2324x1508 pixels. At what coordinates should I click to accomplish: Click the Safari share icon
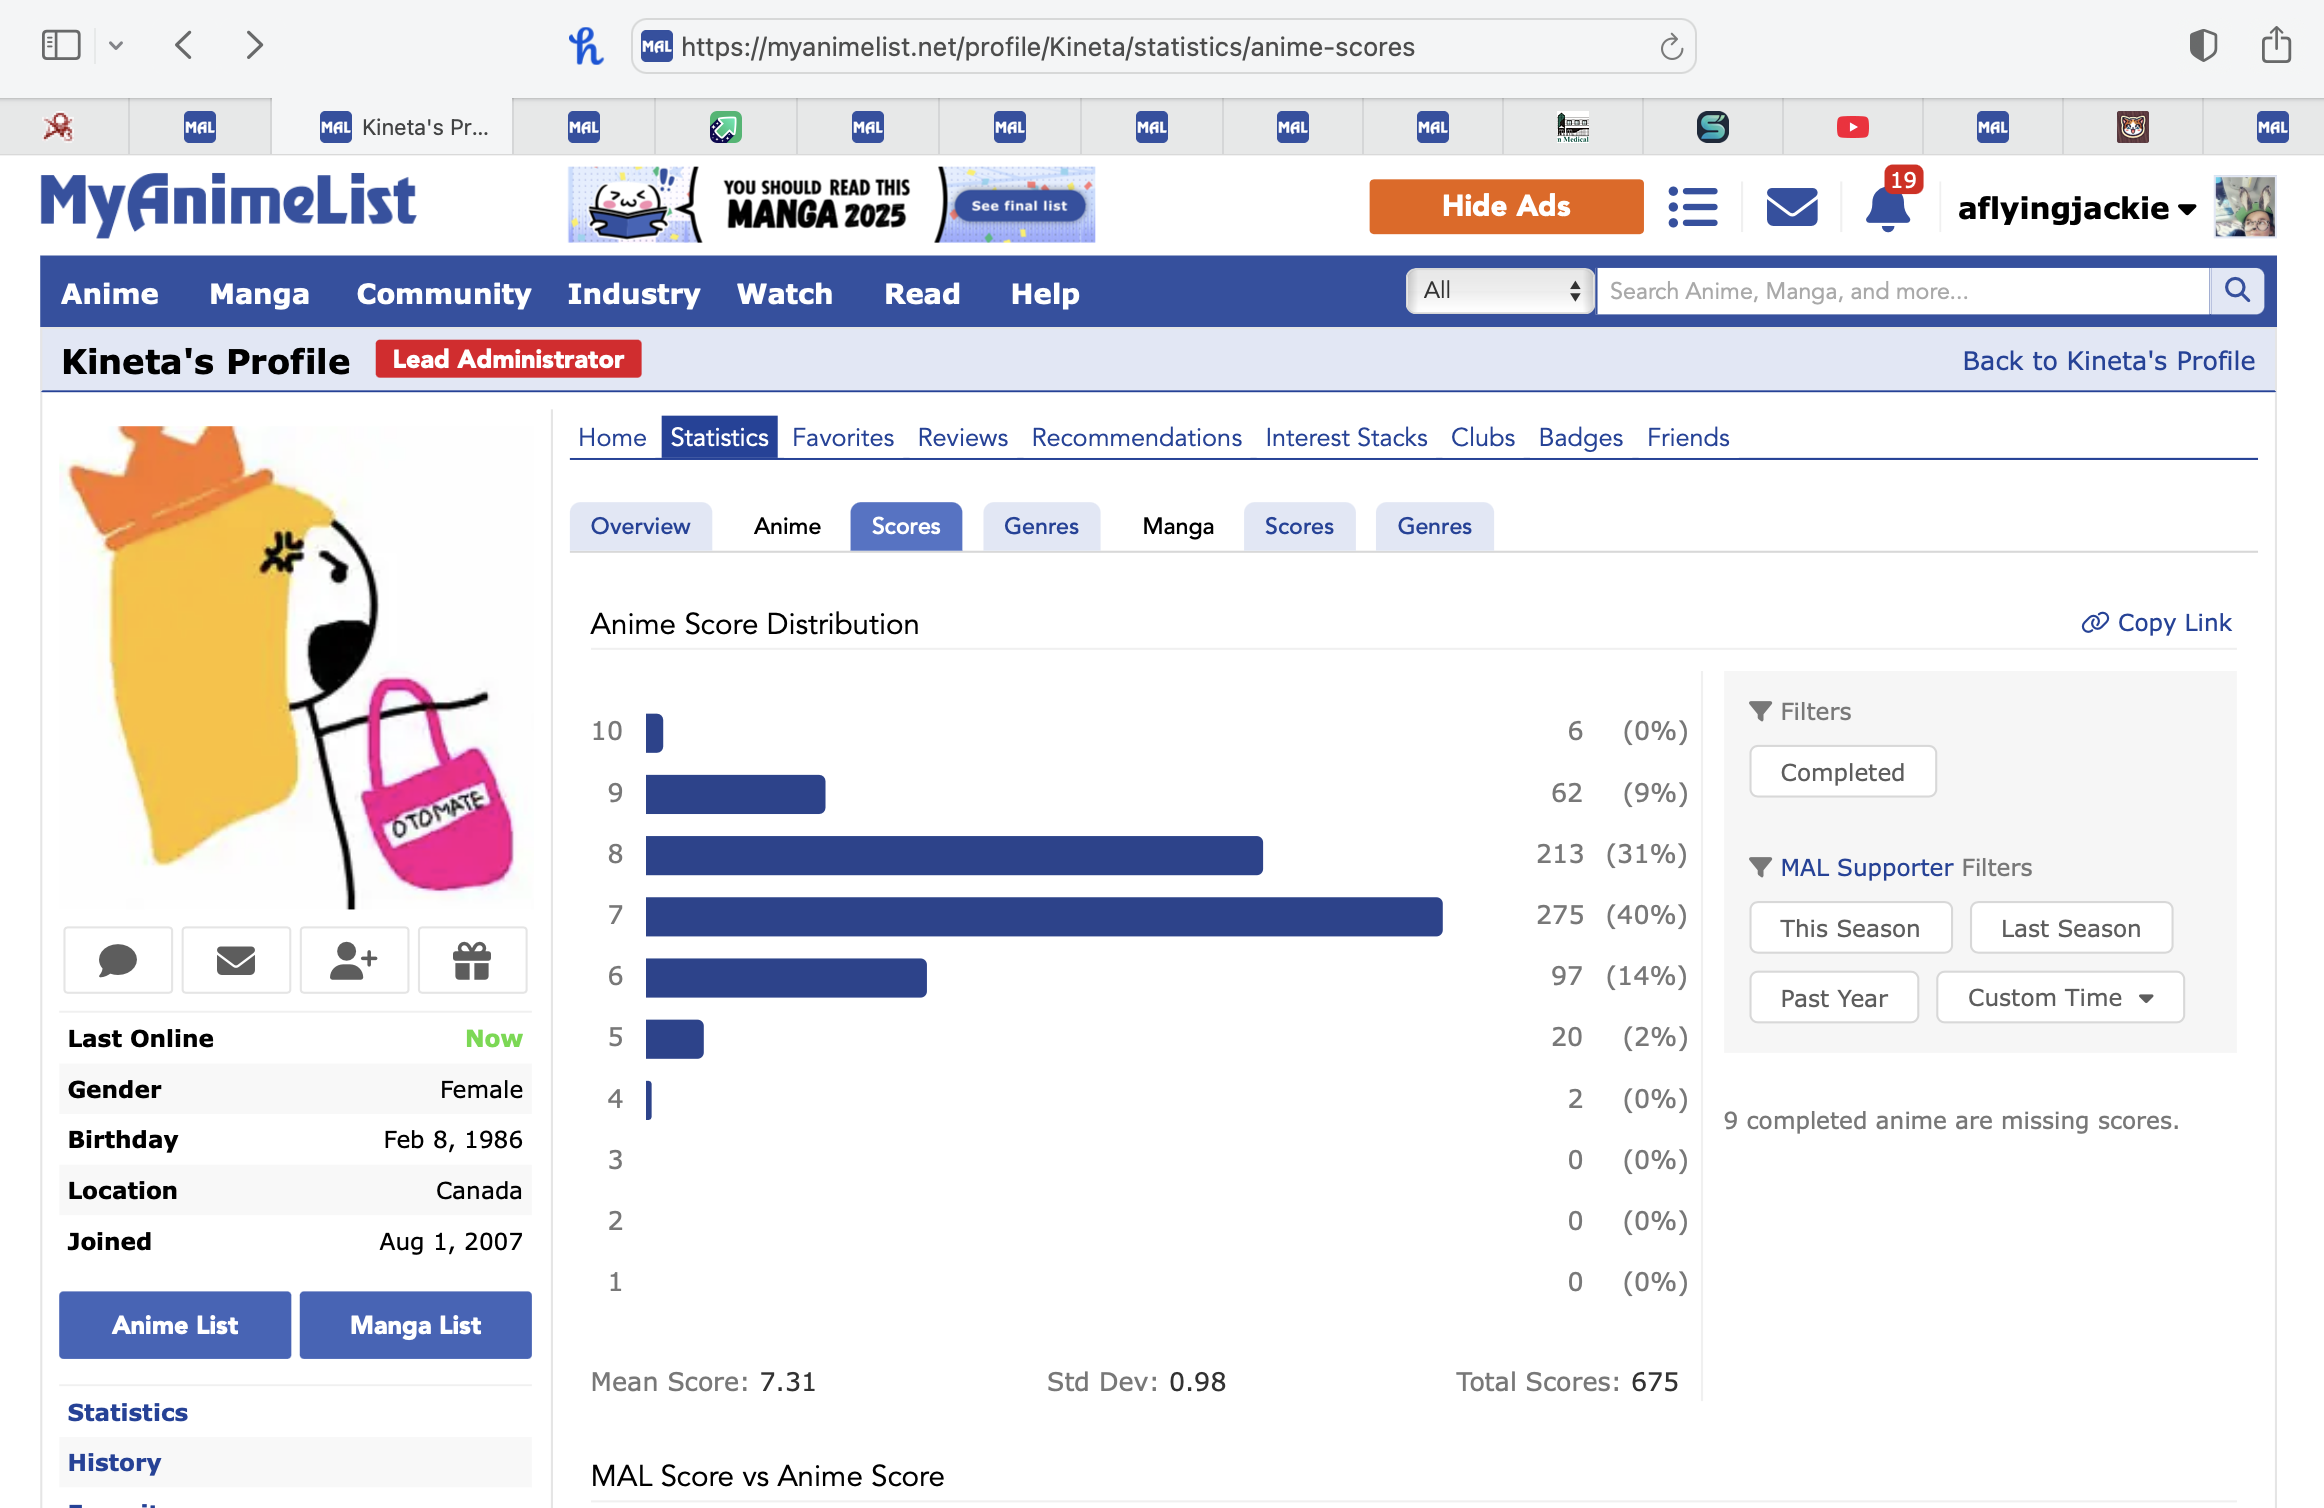pyautogui.click(x=2276, y=46)
